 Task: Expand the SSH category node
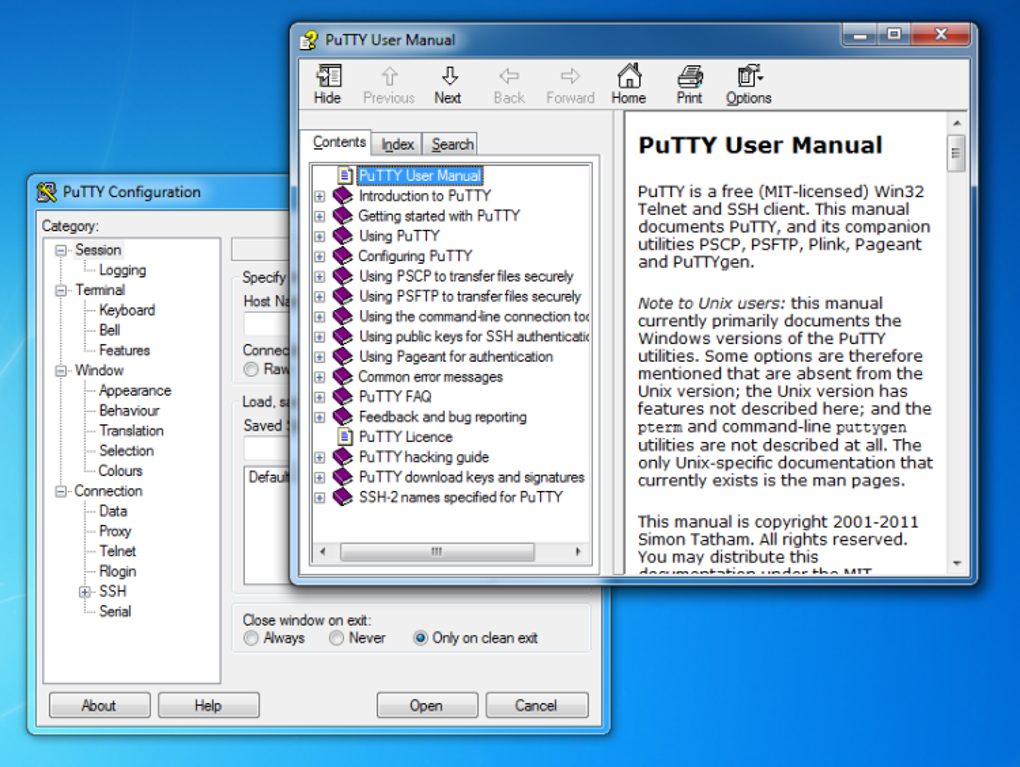(85, 591)
